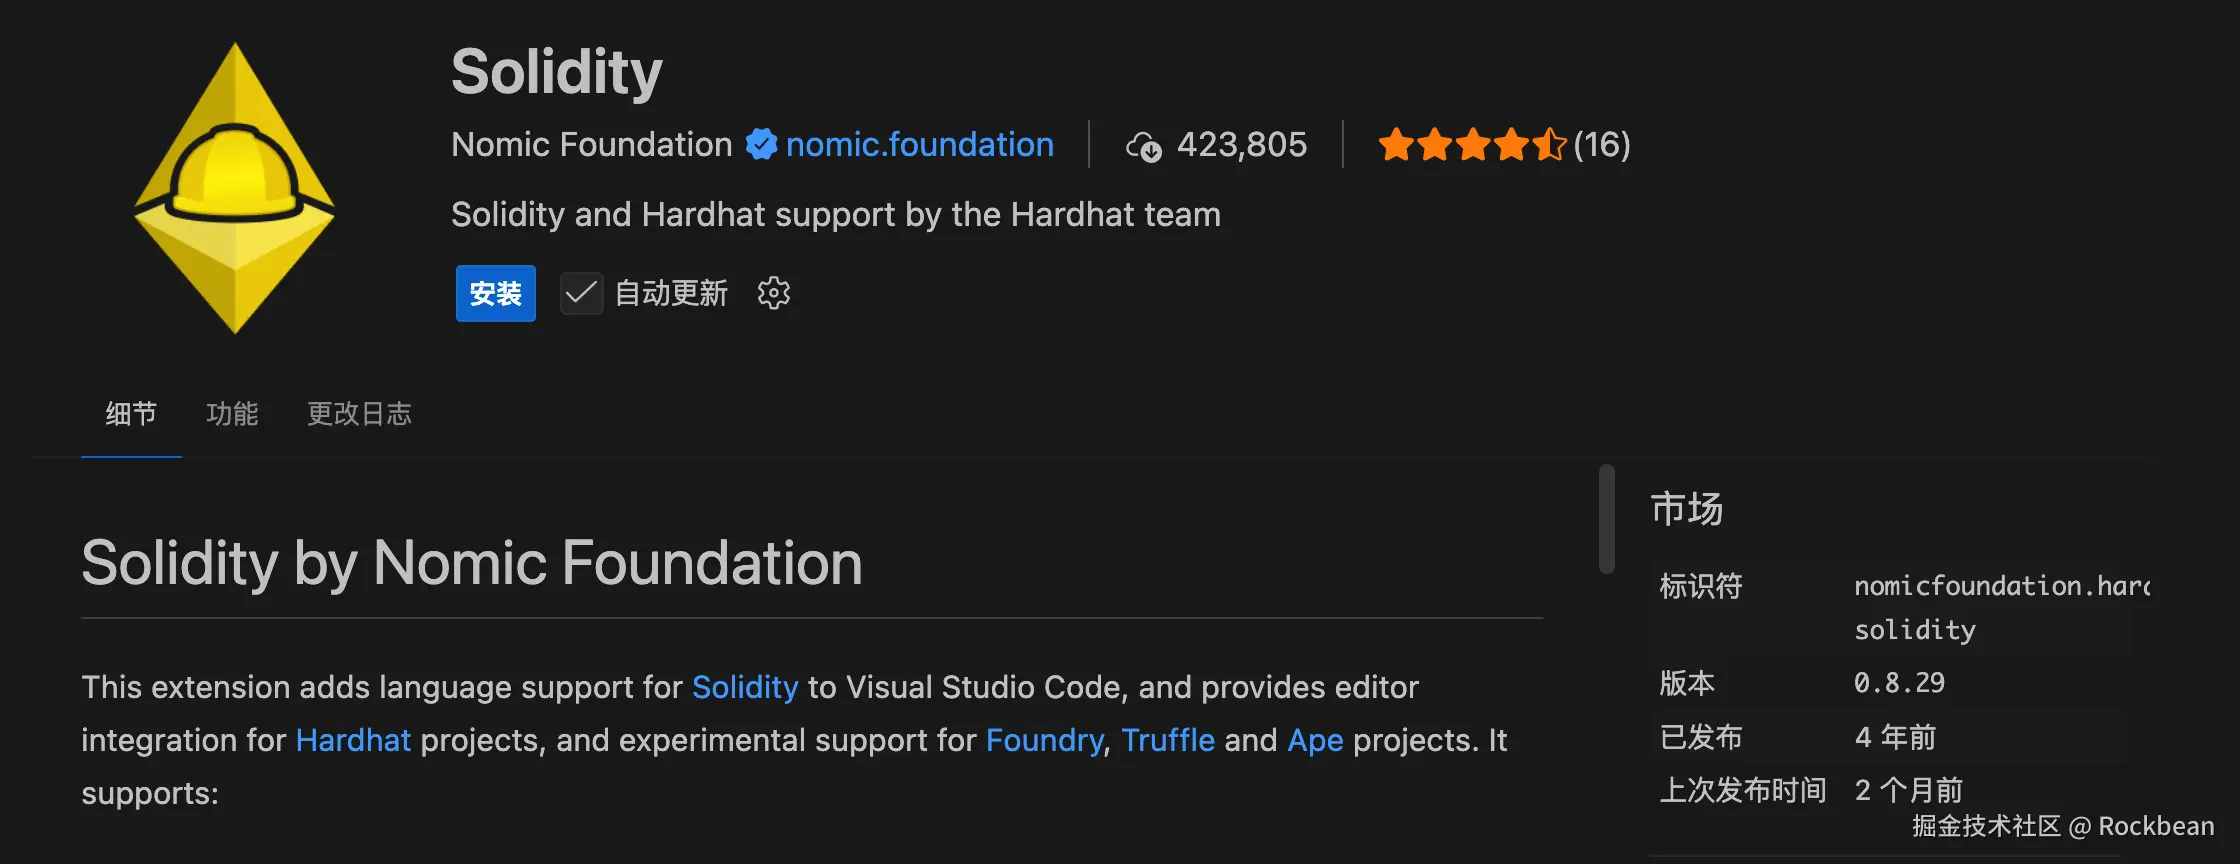Click the star rating icons

(x=1472, y=145)
